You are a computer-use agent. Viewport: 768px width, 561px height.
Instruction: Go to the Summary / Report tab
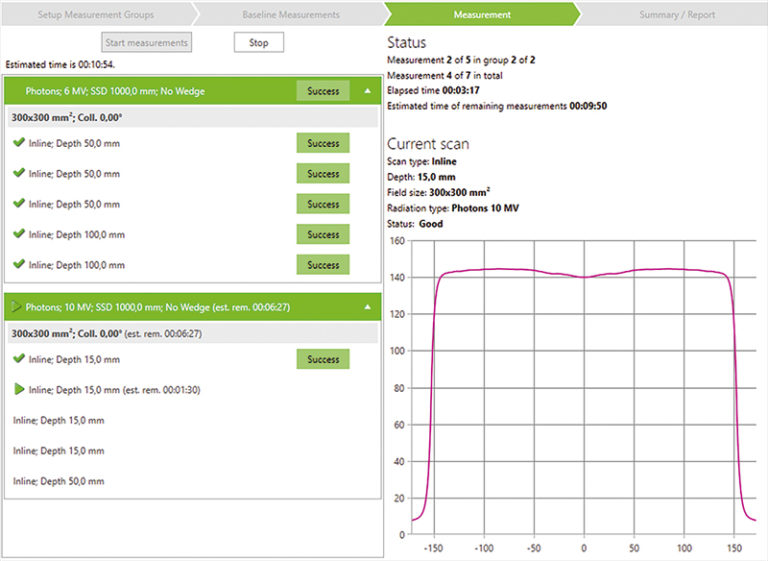point(675,15)
